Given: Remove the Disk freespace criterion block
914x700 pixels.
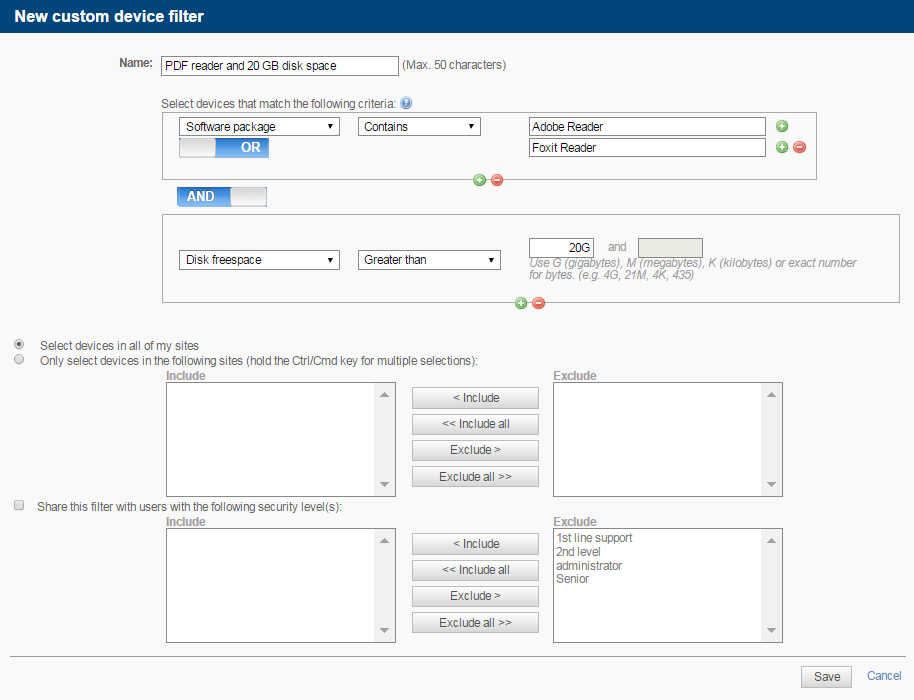Looking at the screenshot, I should pos(539,303).
